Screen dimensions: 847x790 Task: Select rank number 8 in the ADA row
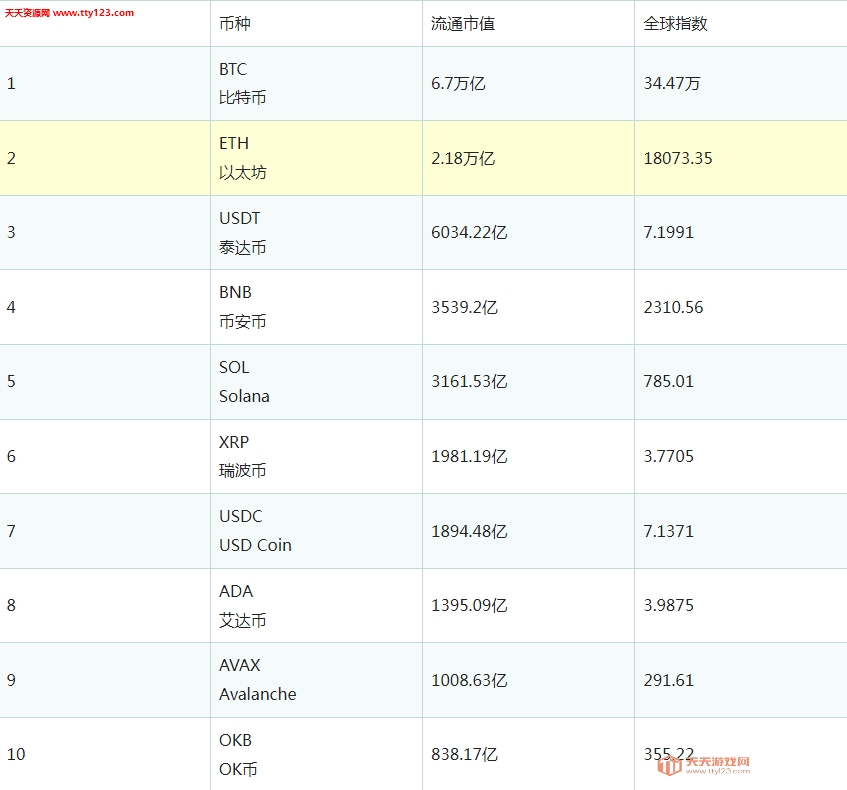click(11, 605)
